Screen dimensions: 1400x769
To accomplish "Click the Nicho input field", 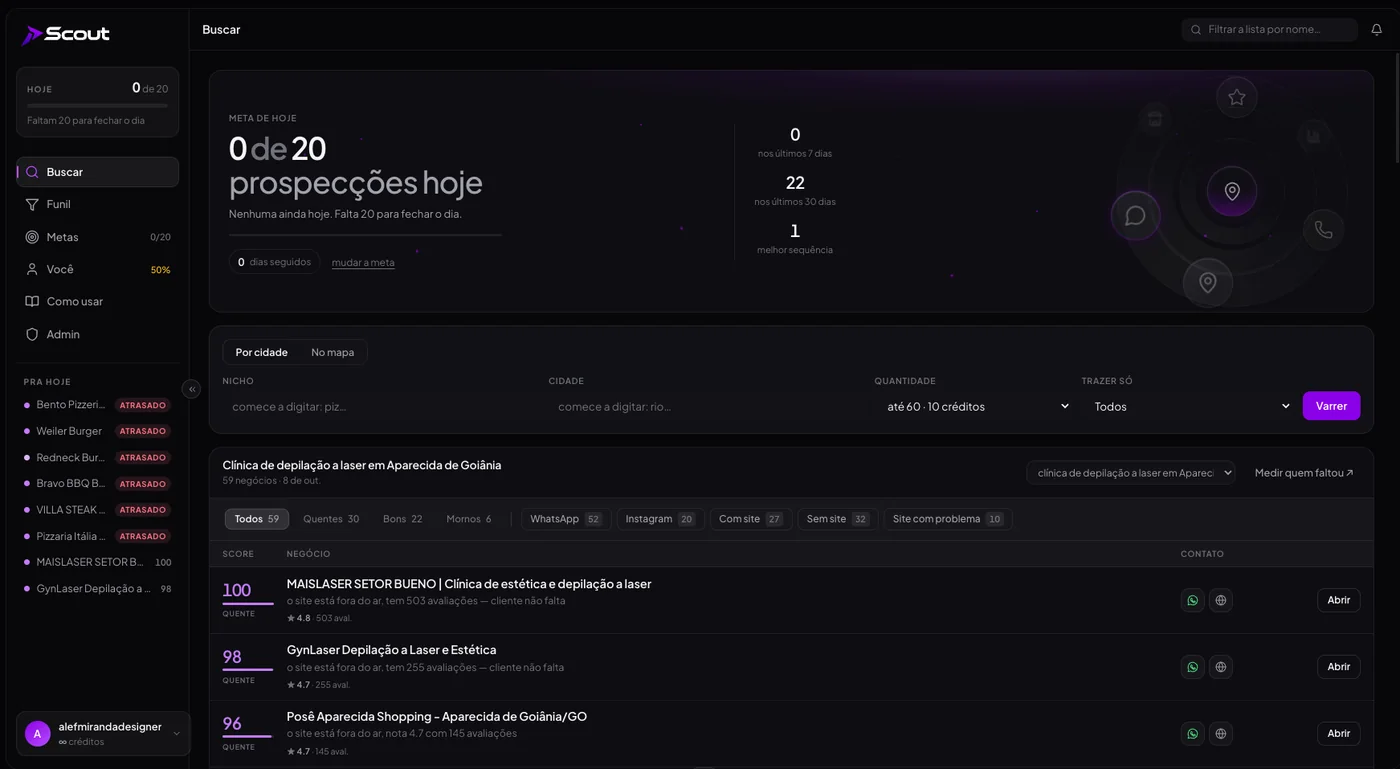I will [x=381, y=406].
